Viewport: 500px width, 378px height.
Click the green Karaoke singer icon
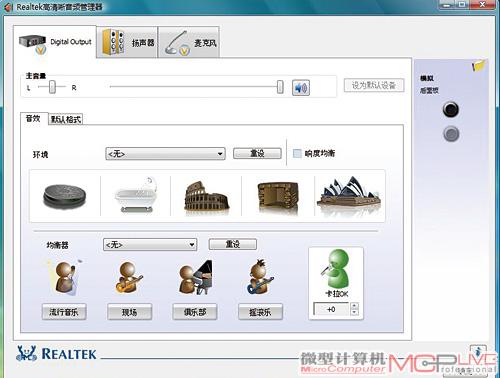click(x=336, y=270)
